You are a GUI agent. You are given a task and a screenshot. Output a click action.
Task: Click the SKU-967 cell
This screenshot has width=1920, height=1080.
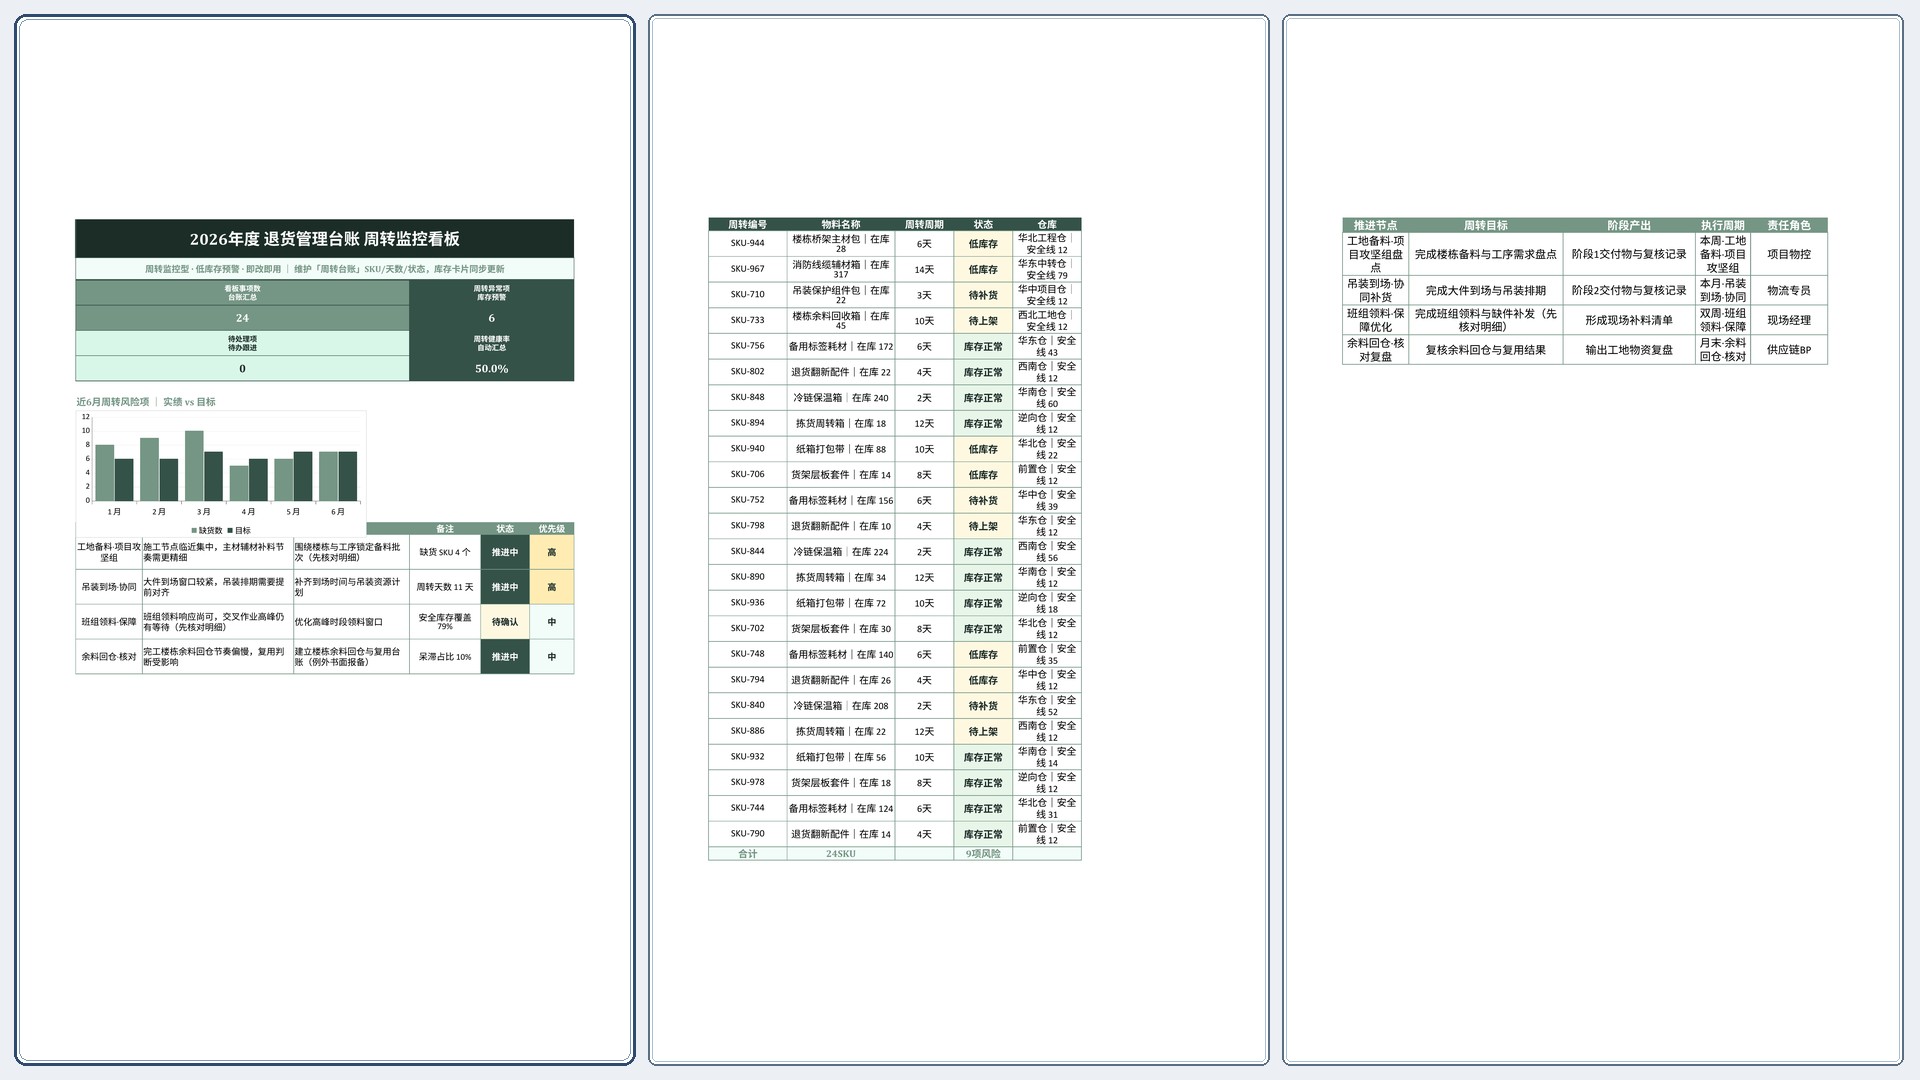(747, 269)
